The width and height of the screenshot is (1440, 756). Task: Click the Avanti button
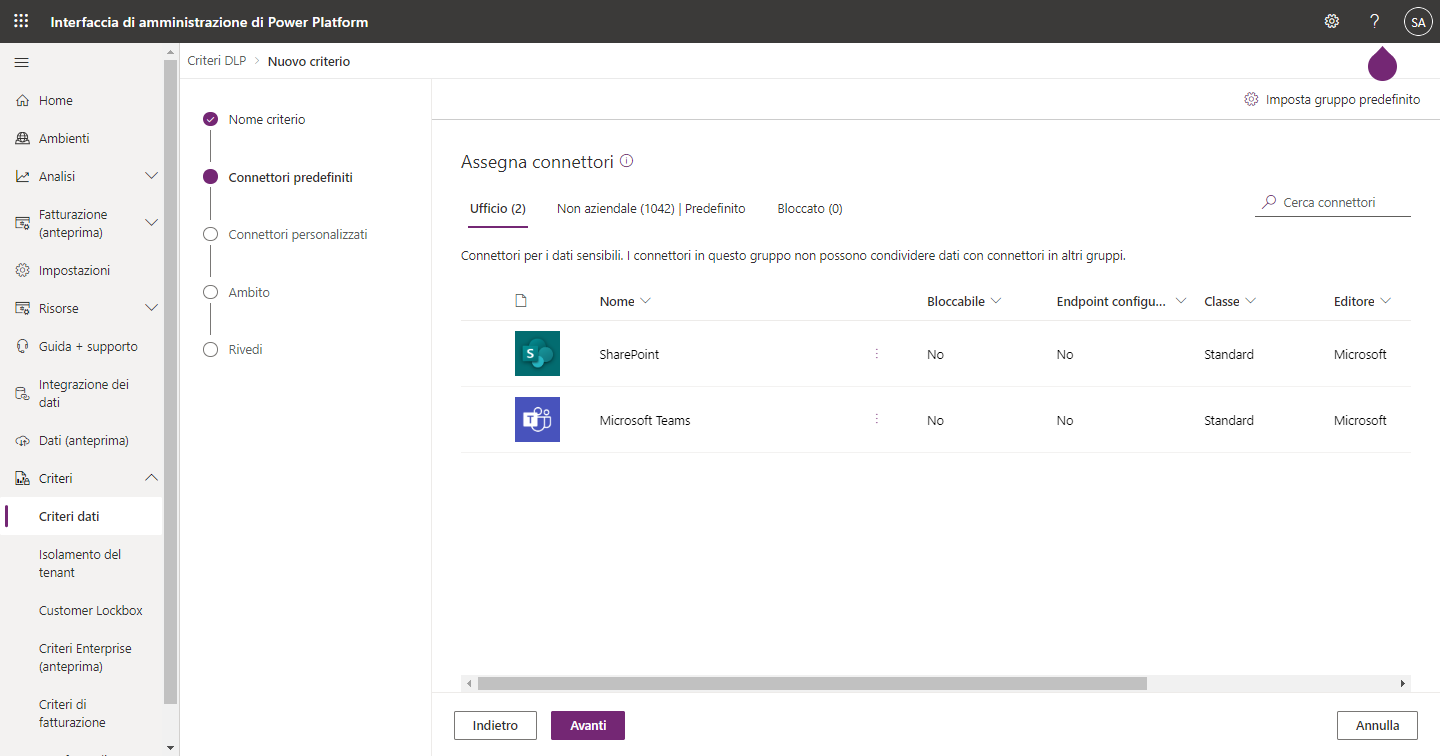[x=588, y=726]
